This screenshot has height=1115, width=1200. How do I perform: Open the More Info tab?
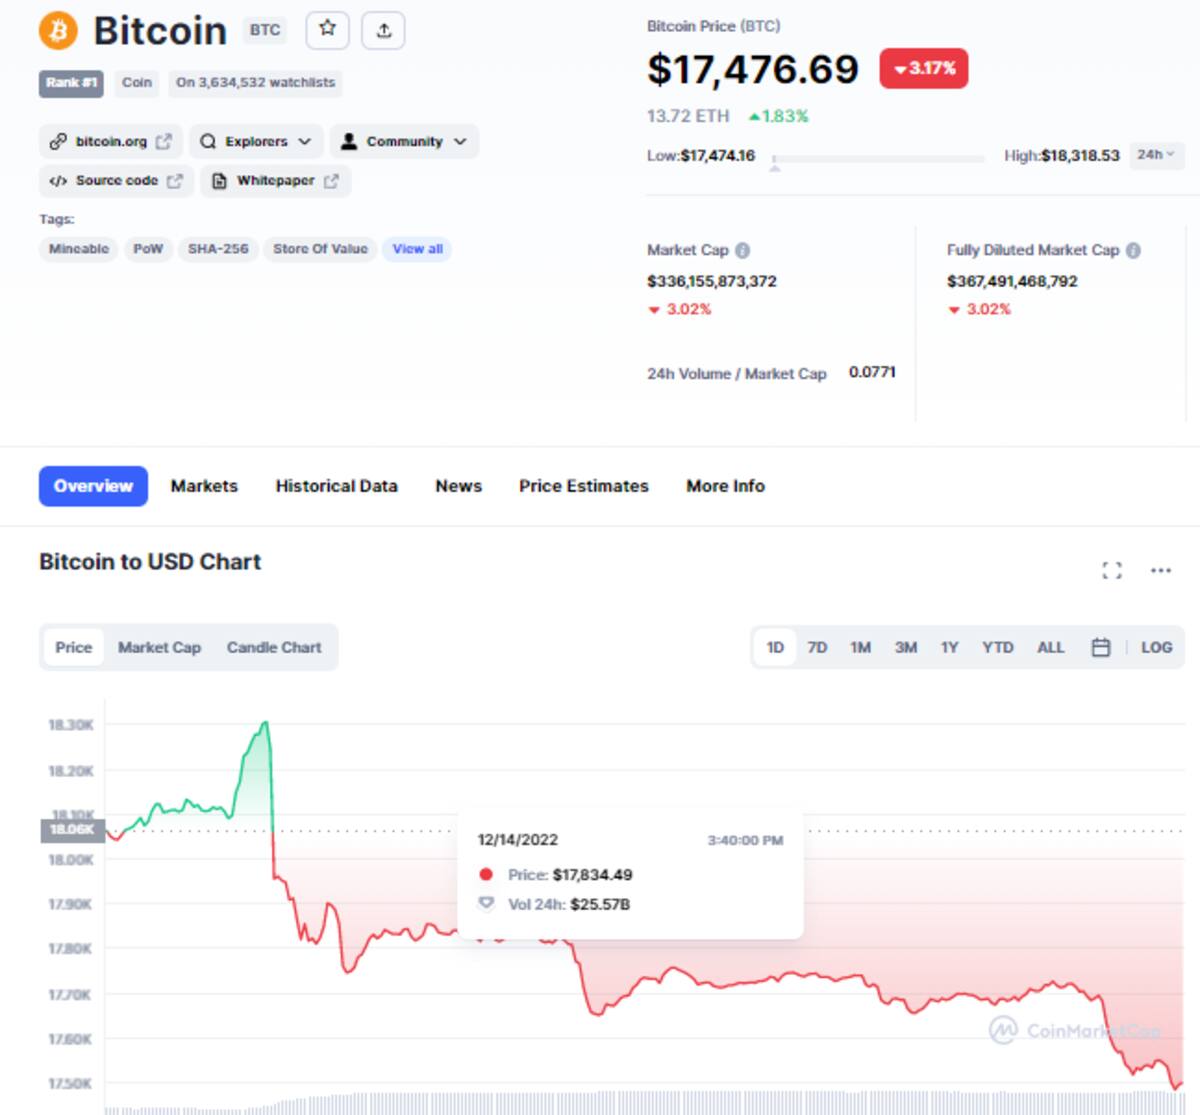tap(725, 486)
